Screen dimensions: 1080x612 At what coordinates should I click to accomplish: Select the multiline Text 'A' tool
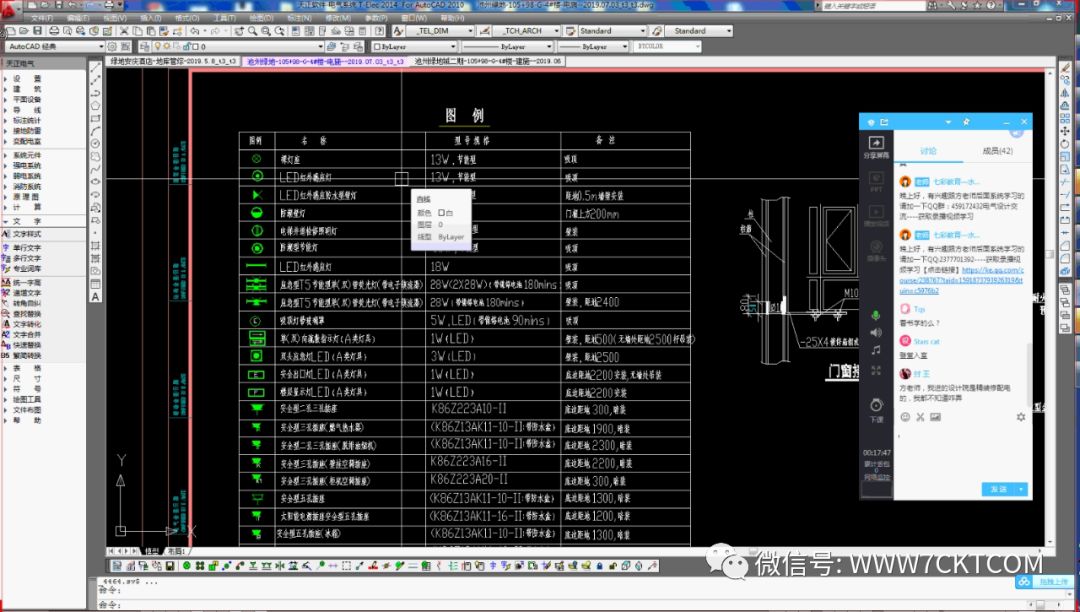[96, 296]
